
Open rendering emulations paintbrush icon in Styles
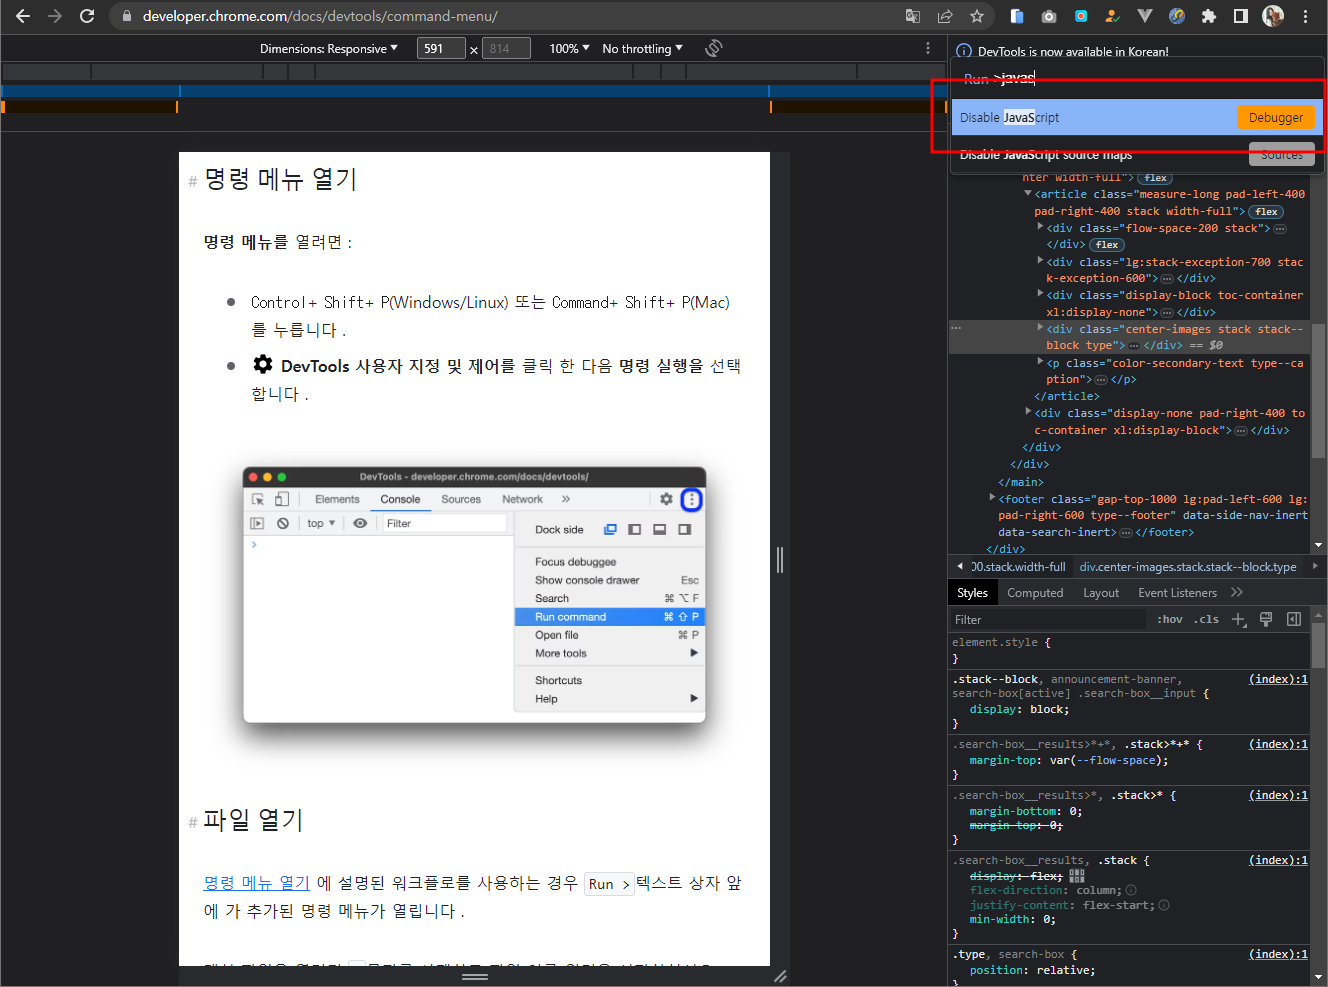click(1266, 619)
